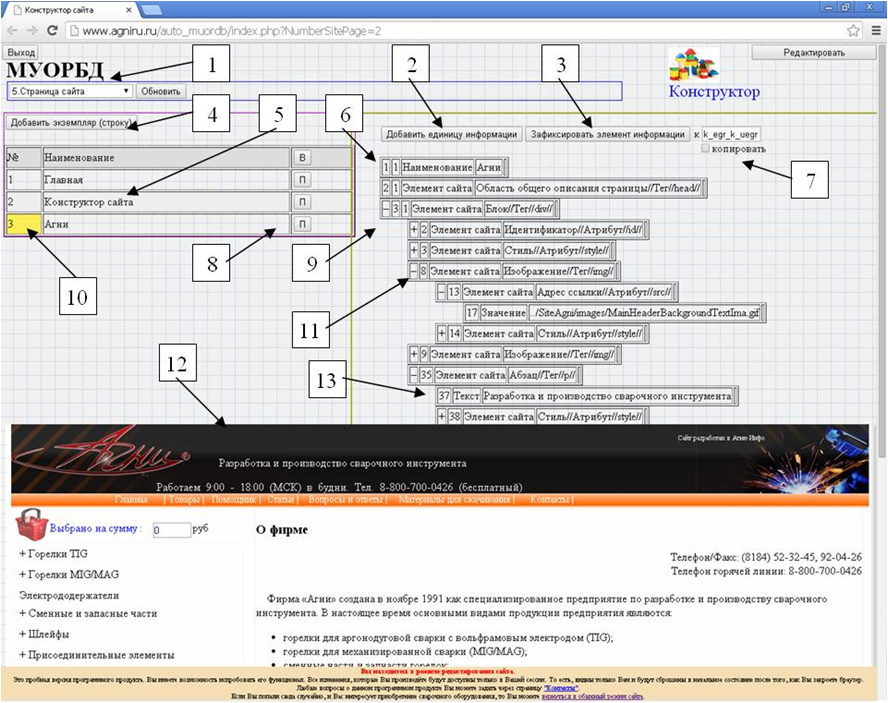Expand row 38 'Стиль//Атрибут//style//'
This screenshot has height=703, width=888.
pyautogui.click(x=441, y=417)
